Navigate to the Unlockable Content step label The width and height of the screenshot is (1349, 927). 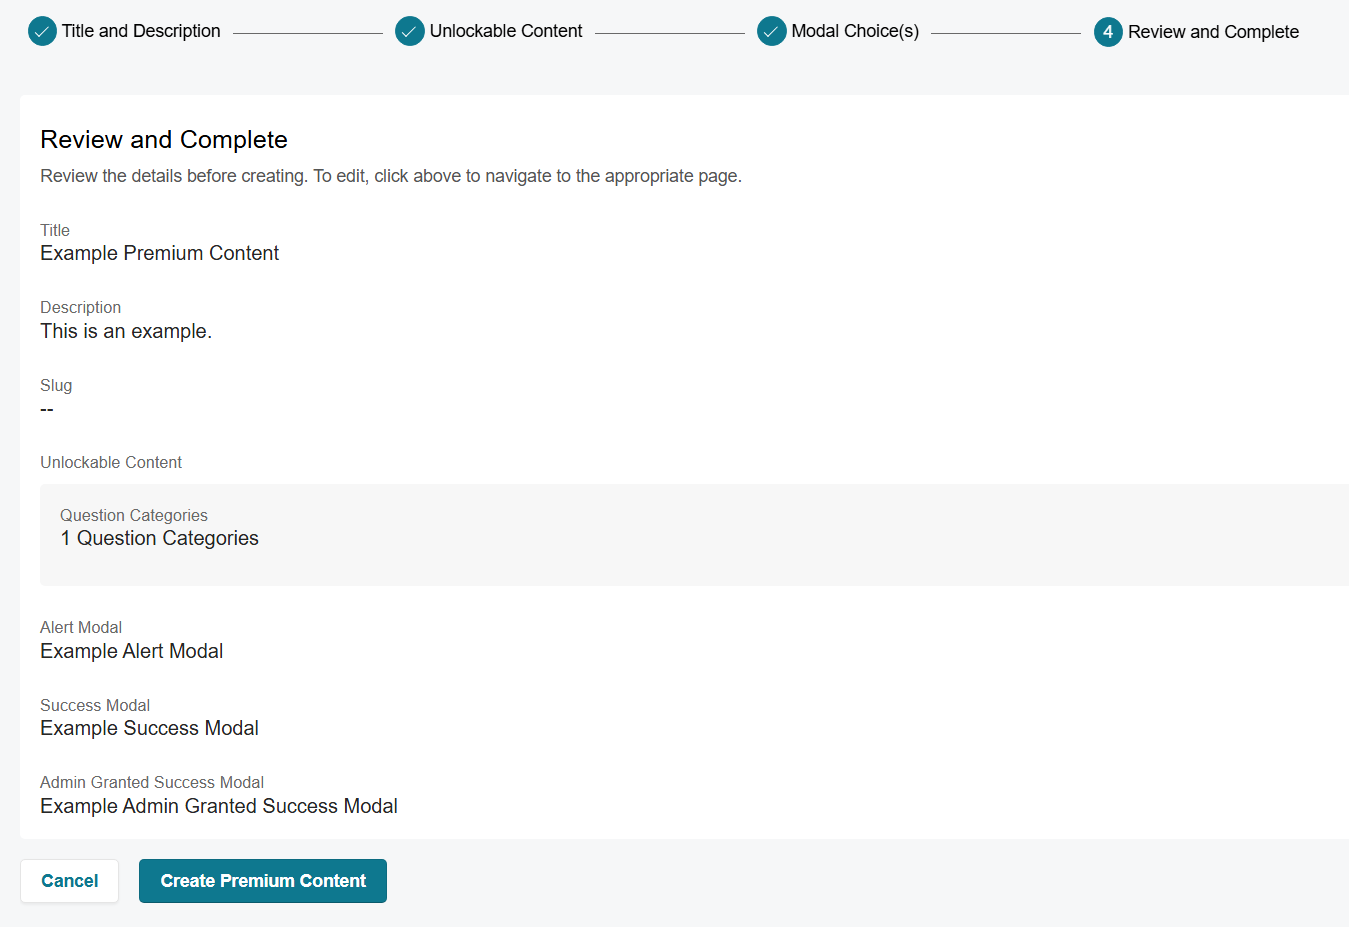506,31
